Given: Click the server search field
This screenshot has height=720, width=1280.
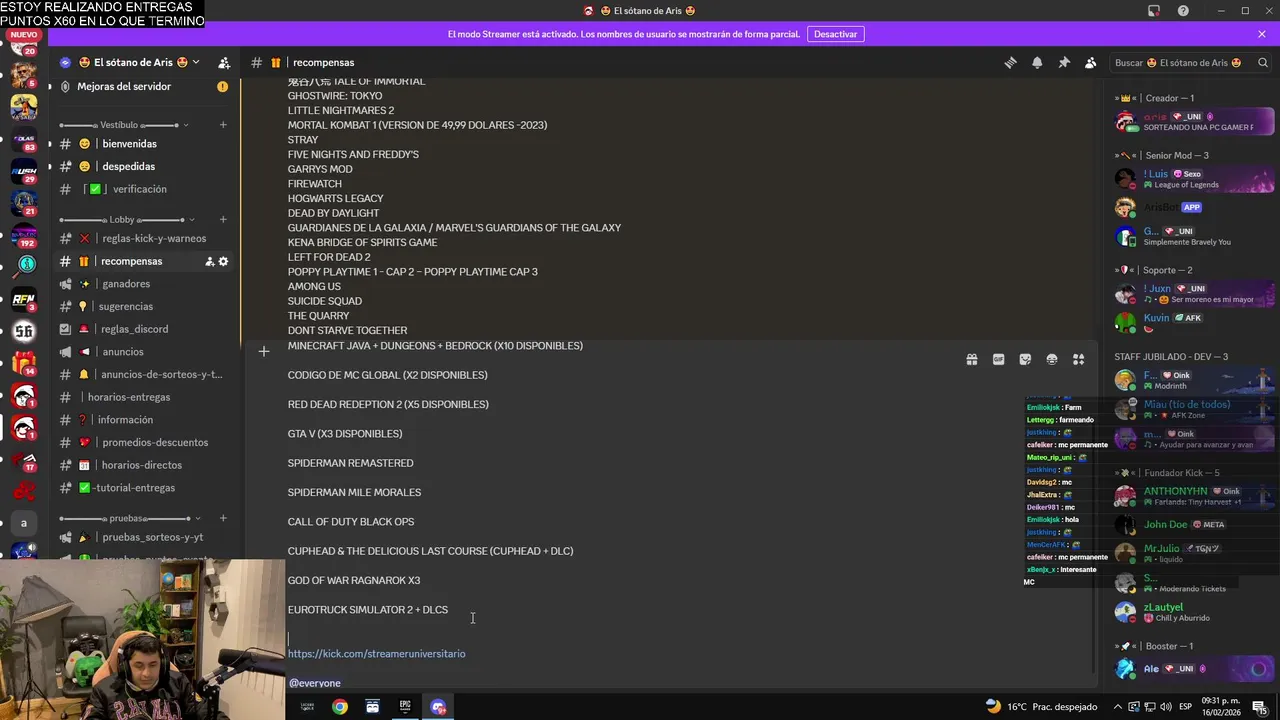Looking at the screenshot, I should coord(1190,62).
